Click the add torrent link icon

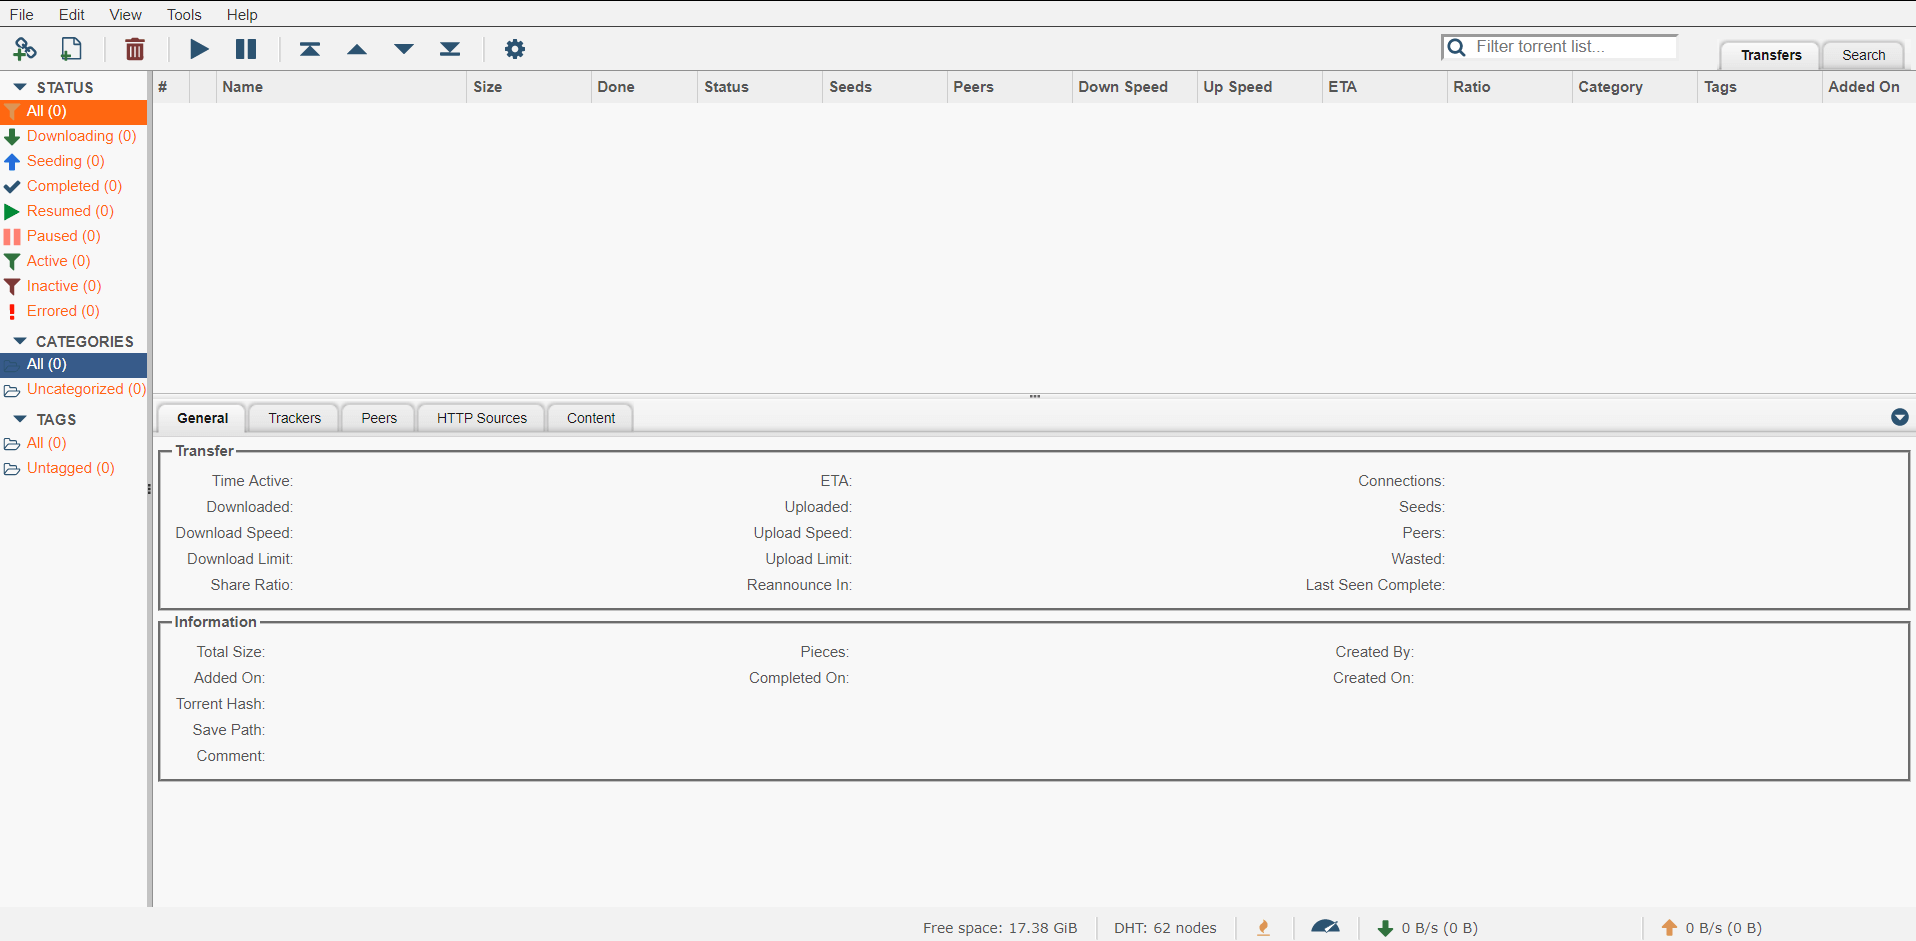point(24,48)
